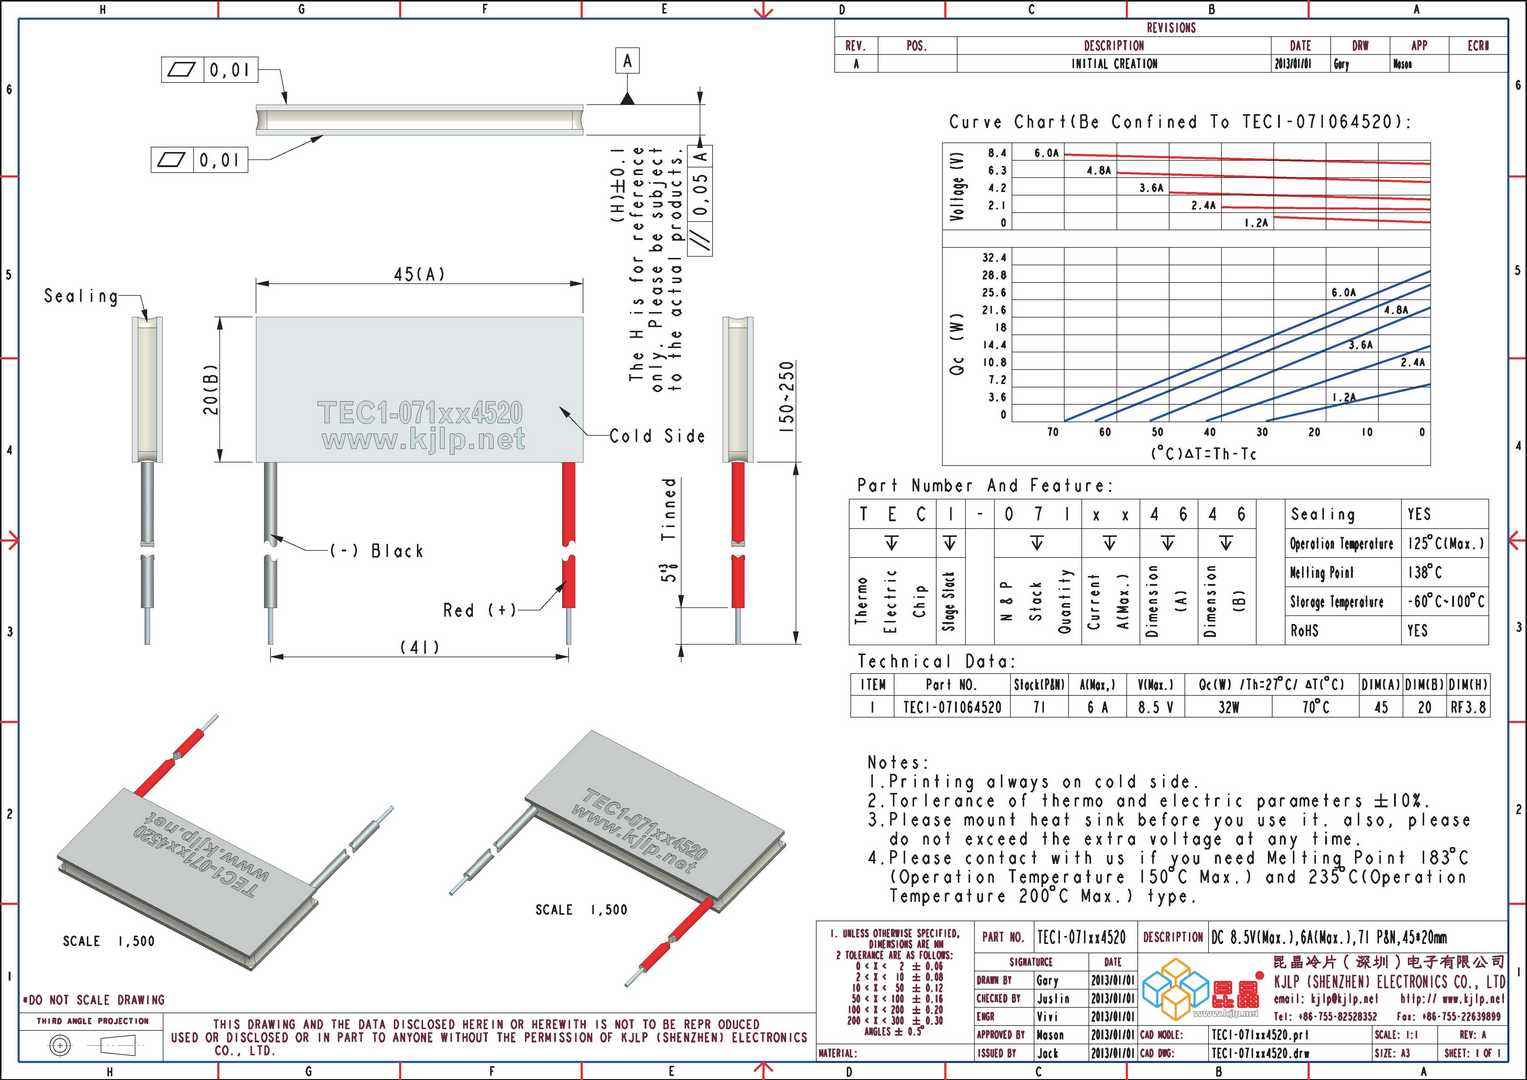Select the Voltage (V) axis label
The width and height of the screenshot is (1527, 1080).
pyautogui.click(x=958, y=186)
